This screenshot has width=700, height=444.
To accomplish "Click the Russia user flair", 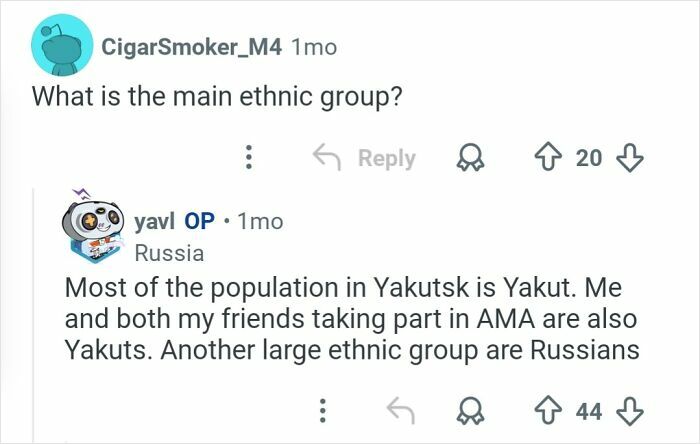I will pyautogui.click(x=169, y=252).
